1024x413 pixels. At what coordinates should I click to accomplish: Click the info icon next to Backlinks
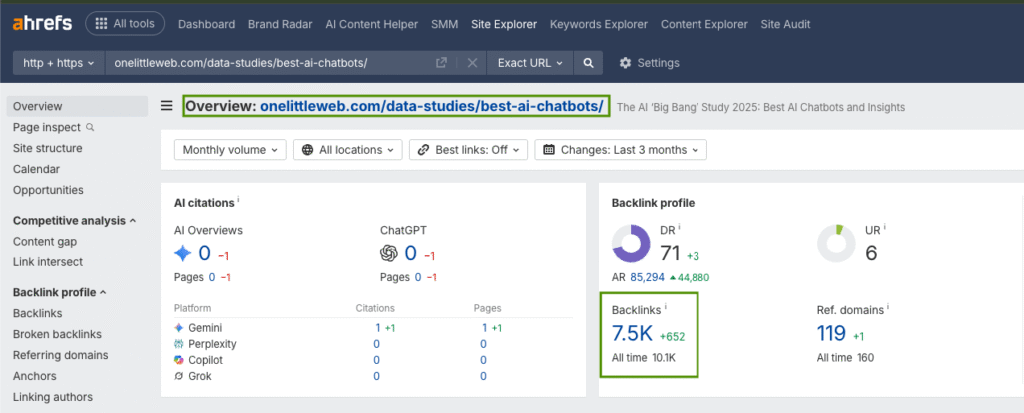tap(665, 306)
